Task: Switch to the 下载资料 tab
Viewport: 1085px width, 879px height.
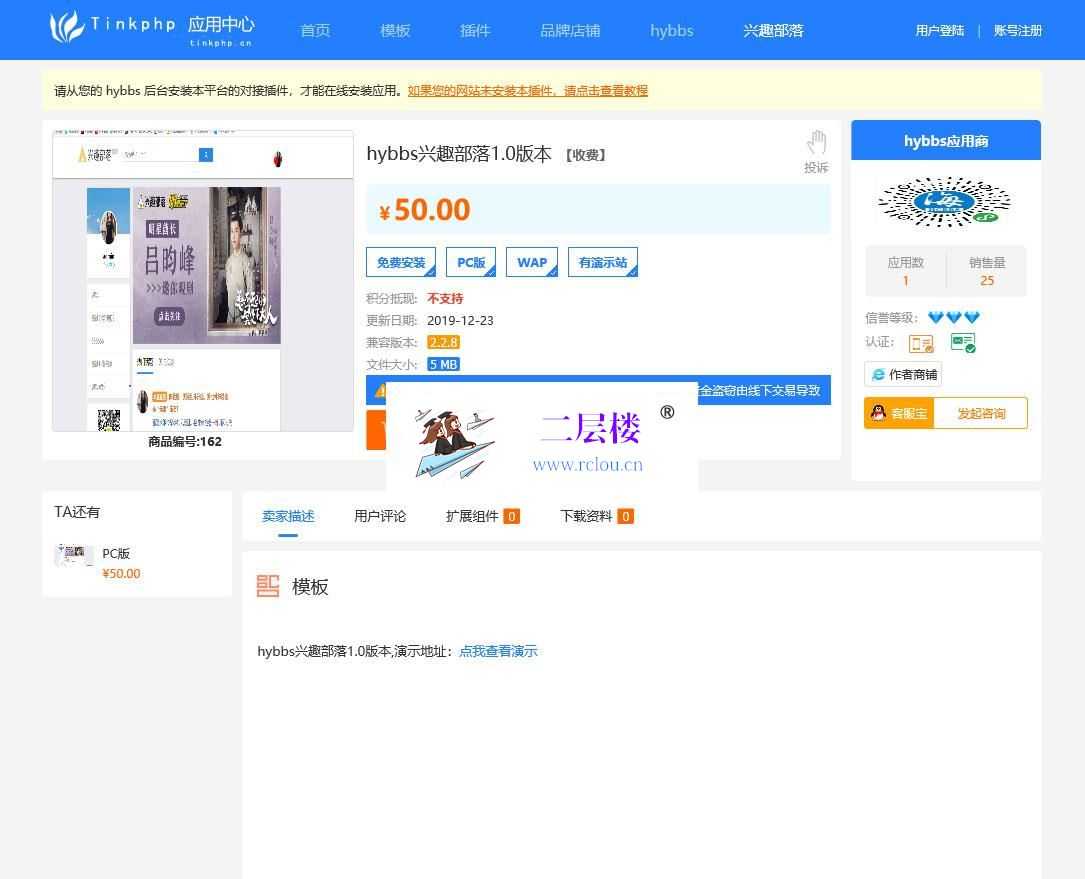Action: pos(596,516)
